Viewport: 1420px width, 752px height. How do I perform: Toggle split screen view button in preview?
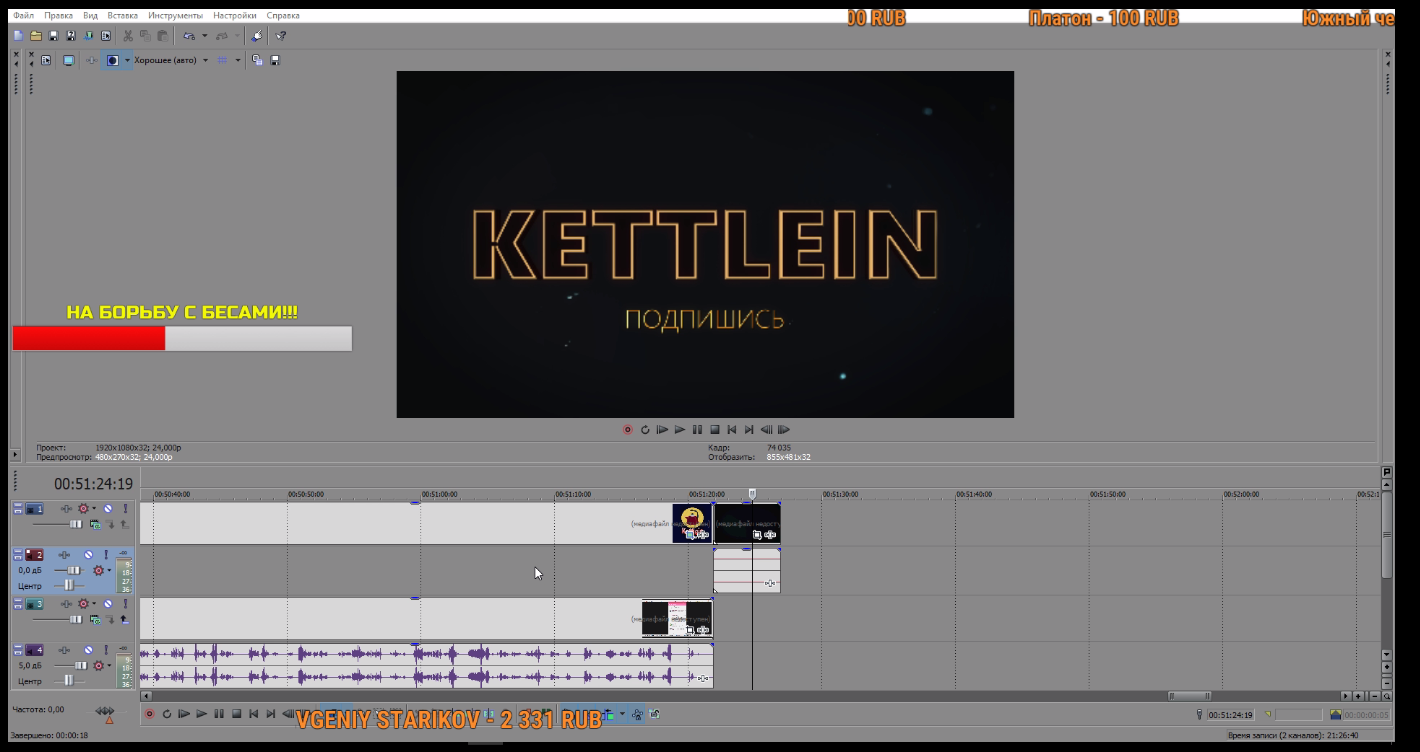click(x=113, y=60)
